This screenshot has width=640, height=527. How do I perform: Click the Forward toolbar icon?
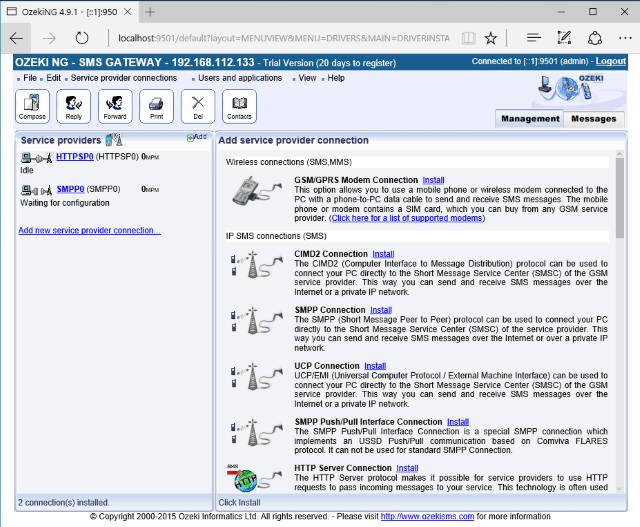(115, 106)
